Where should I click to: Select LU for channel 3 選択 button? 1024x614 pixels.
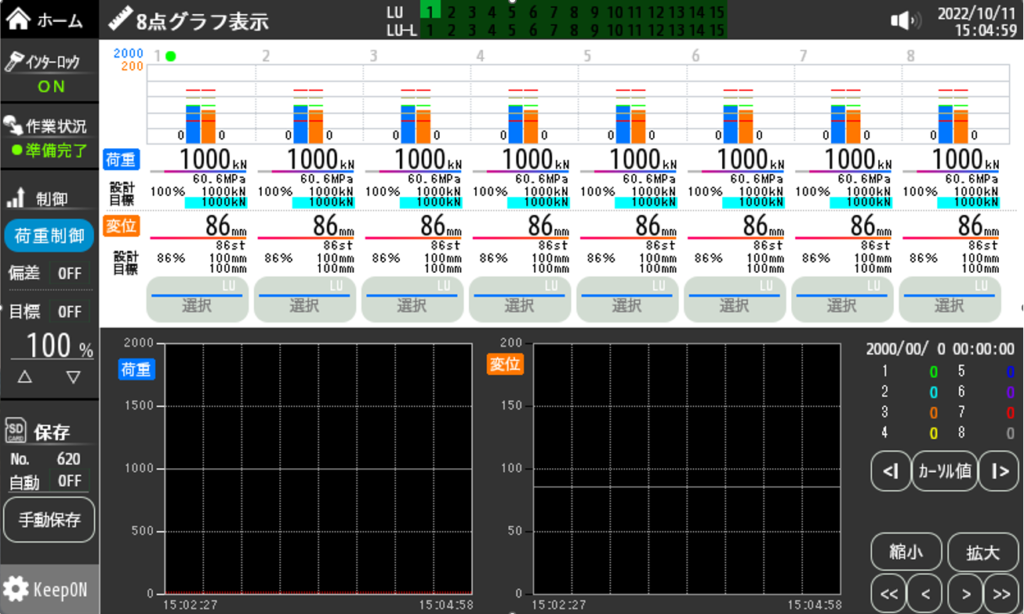pyautogui.click(x=412, y=299)
